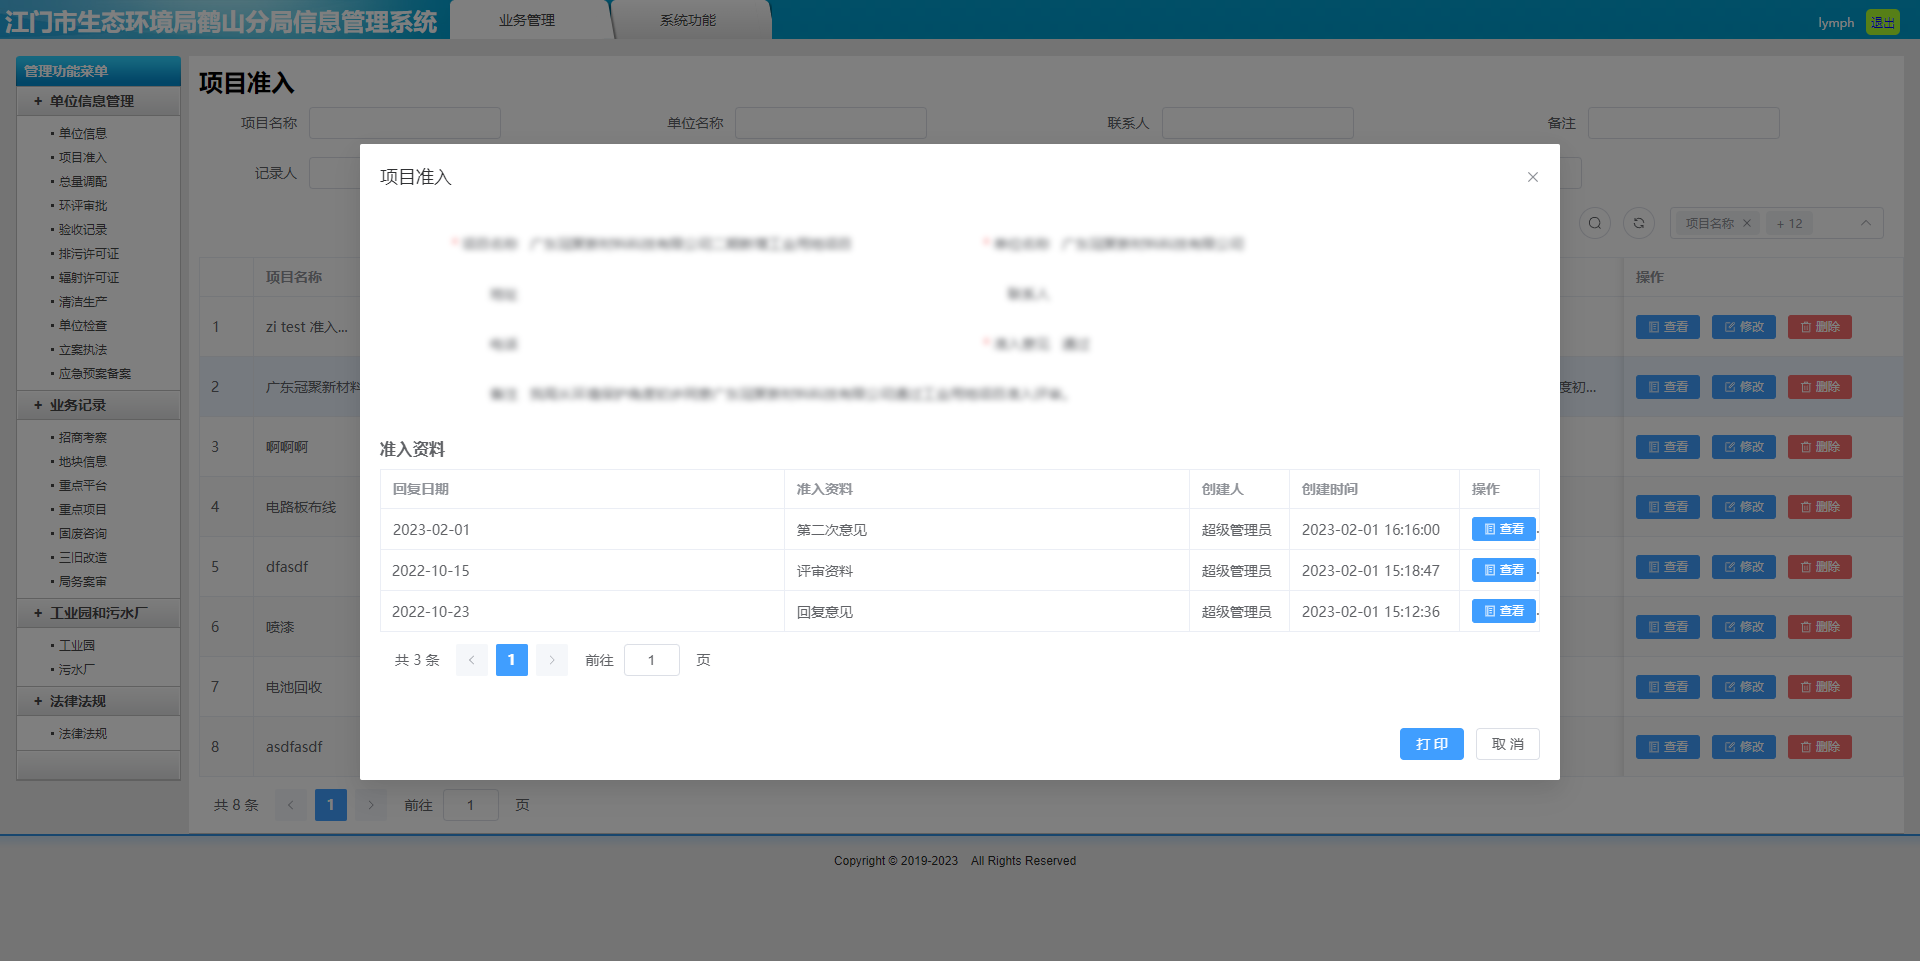Open 局务案审 in sidebar
This screenshot has height=961, width=1920.
[x=82, y=581]
